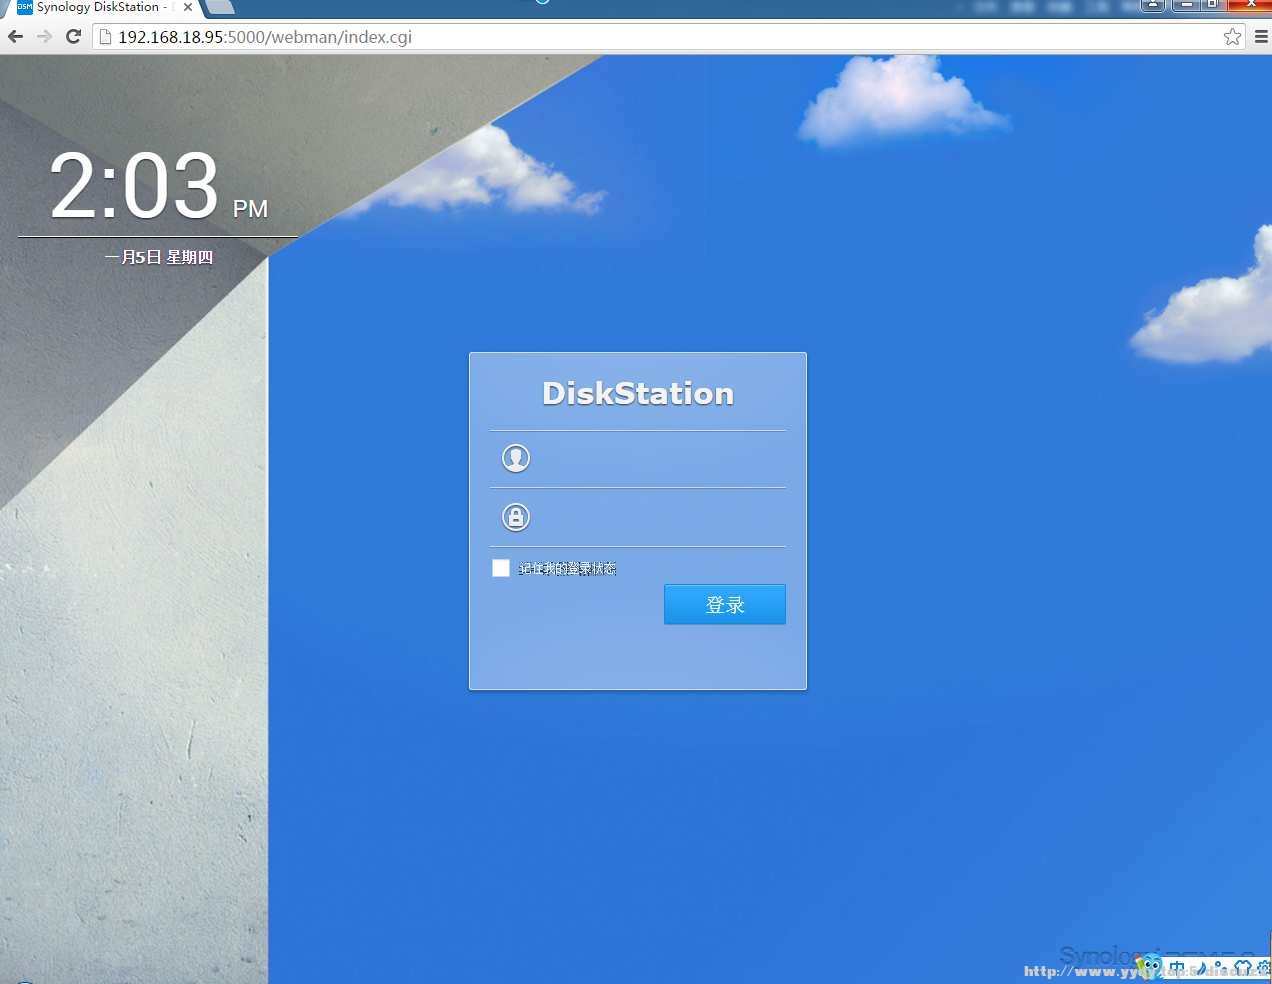The width and height of the screenshot is (1272, 984).
Task: Open the Chrome user profile button
Action: point(1153,5)
